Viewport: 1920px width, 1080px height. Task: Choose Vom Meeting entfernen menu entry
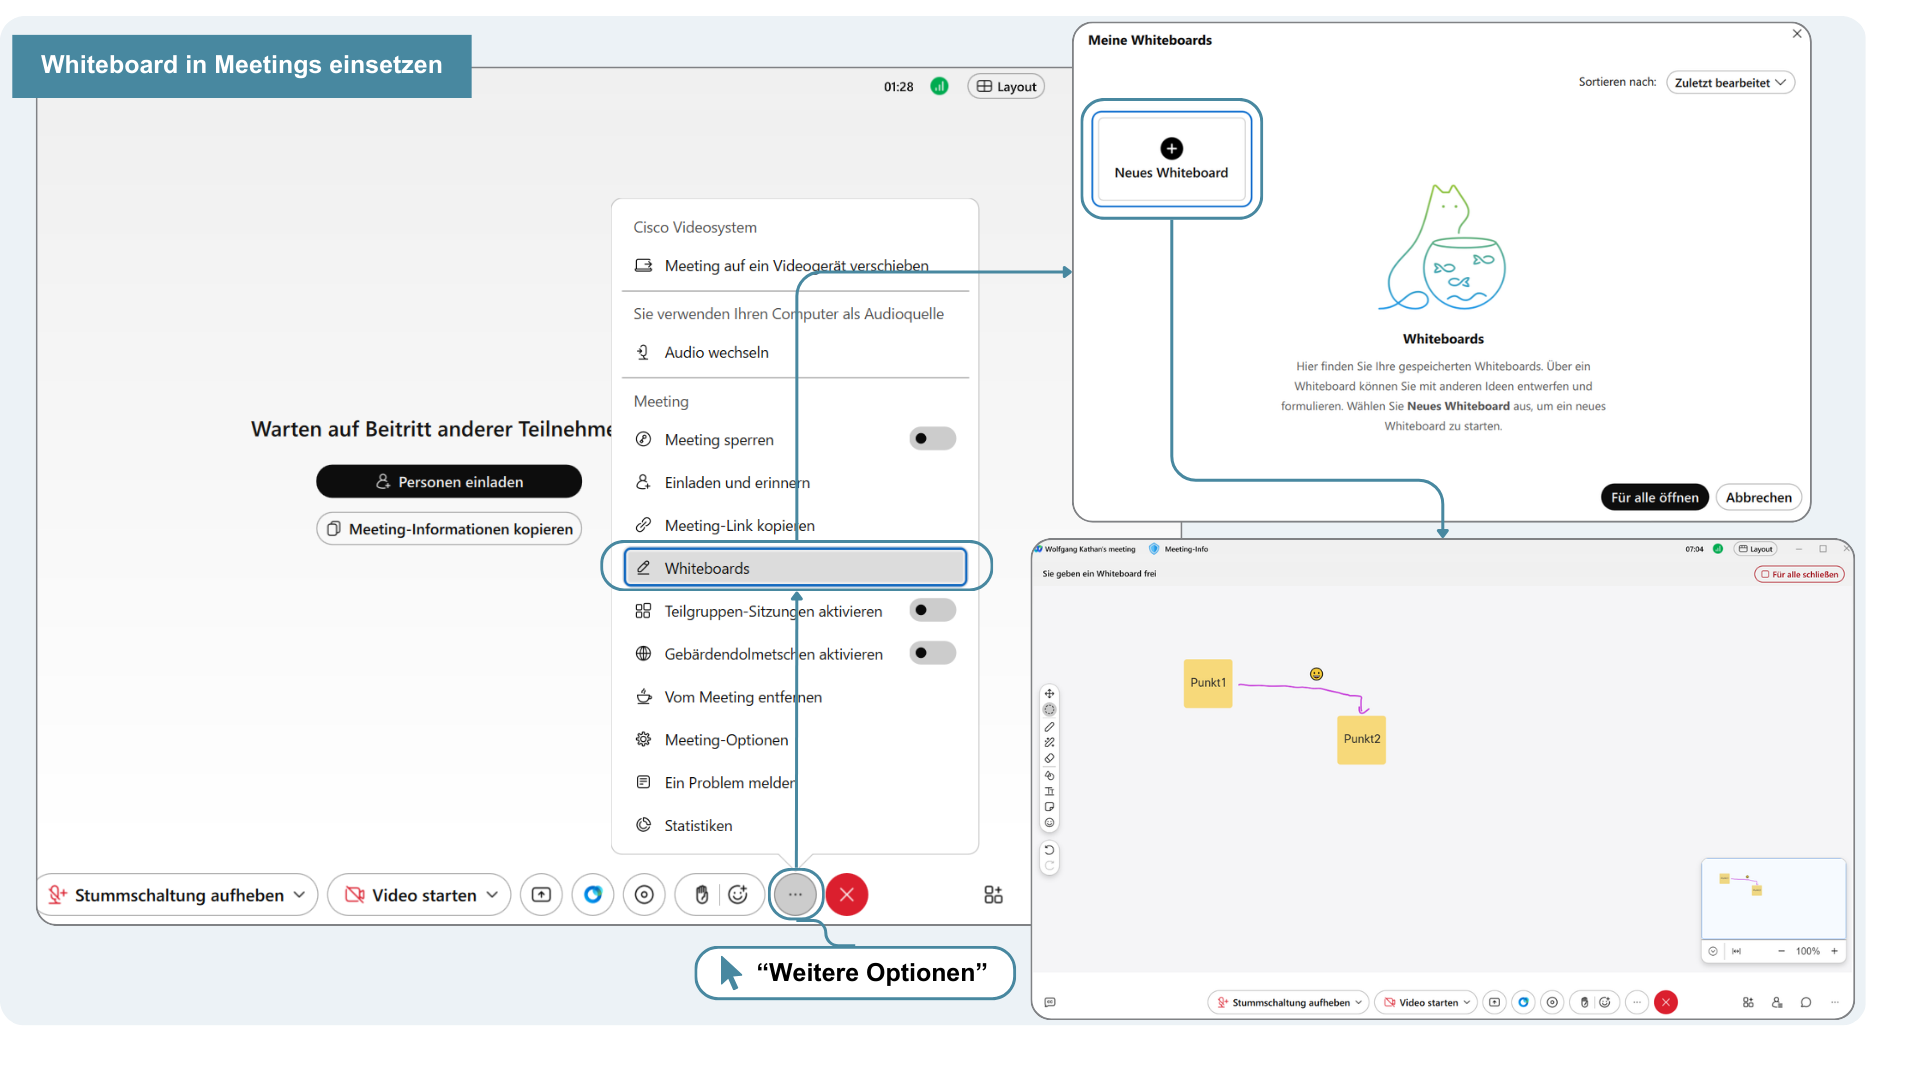[x=796, y=697]
